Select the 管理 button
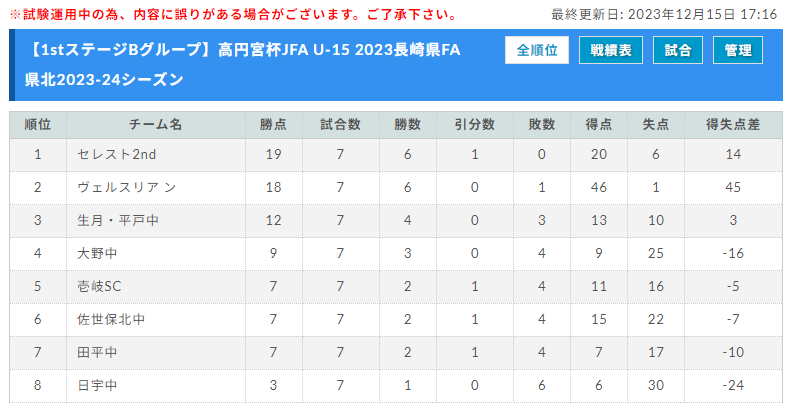 738,50
